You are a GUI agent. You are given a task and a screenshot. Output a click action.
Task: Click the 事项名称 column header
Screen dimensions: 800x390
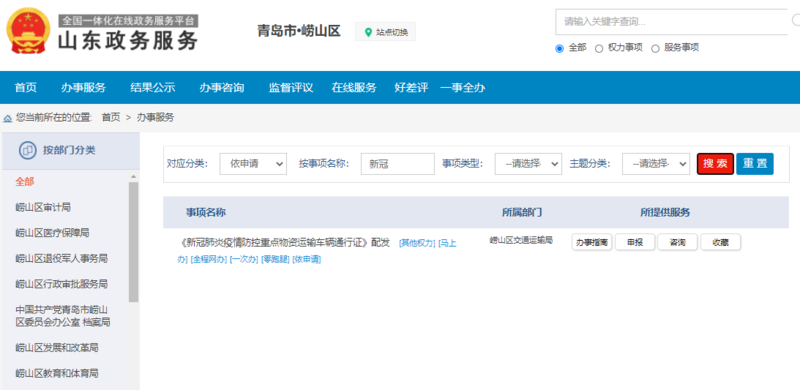pyautogui.click(x=206, y=213)
